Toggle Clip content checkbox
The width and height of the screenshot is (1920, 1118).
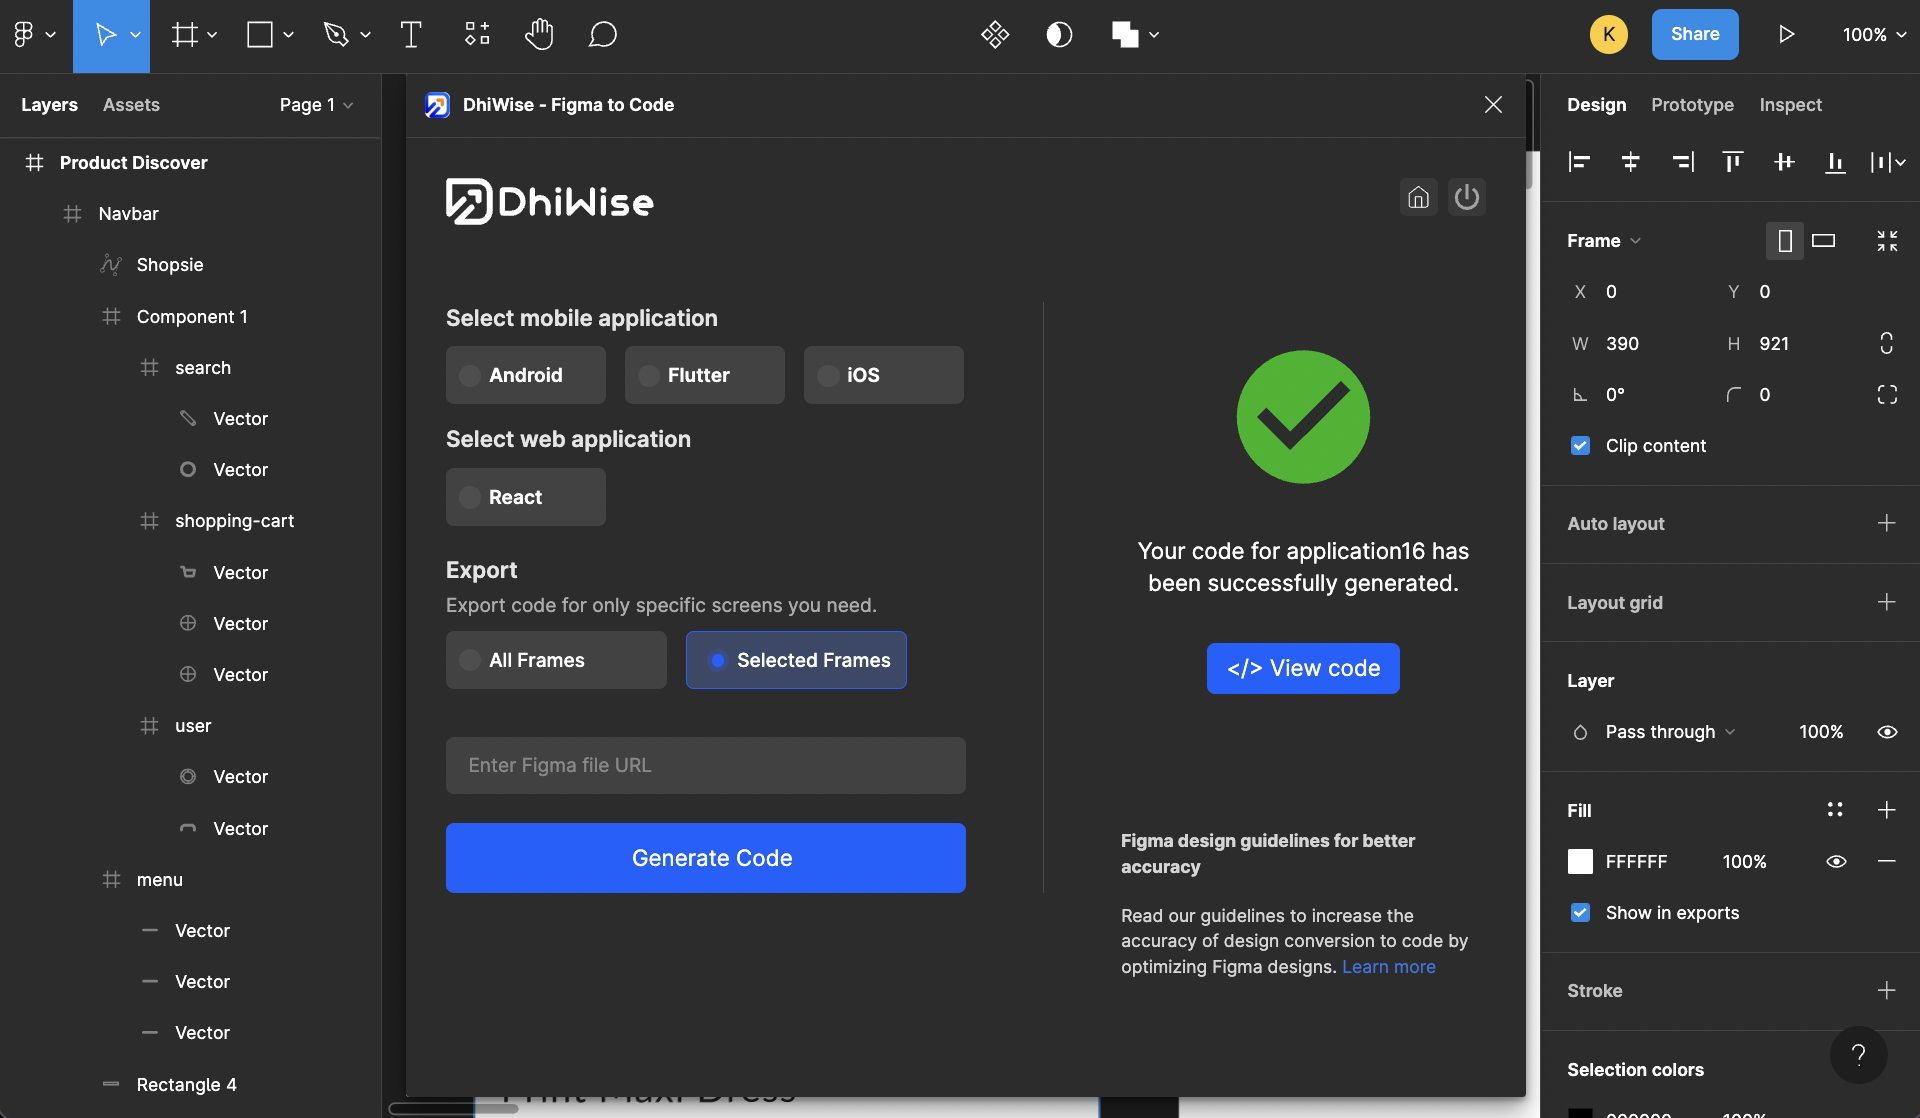click(1580, 446)
